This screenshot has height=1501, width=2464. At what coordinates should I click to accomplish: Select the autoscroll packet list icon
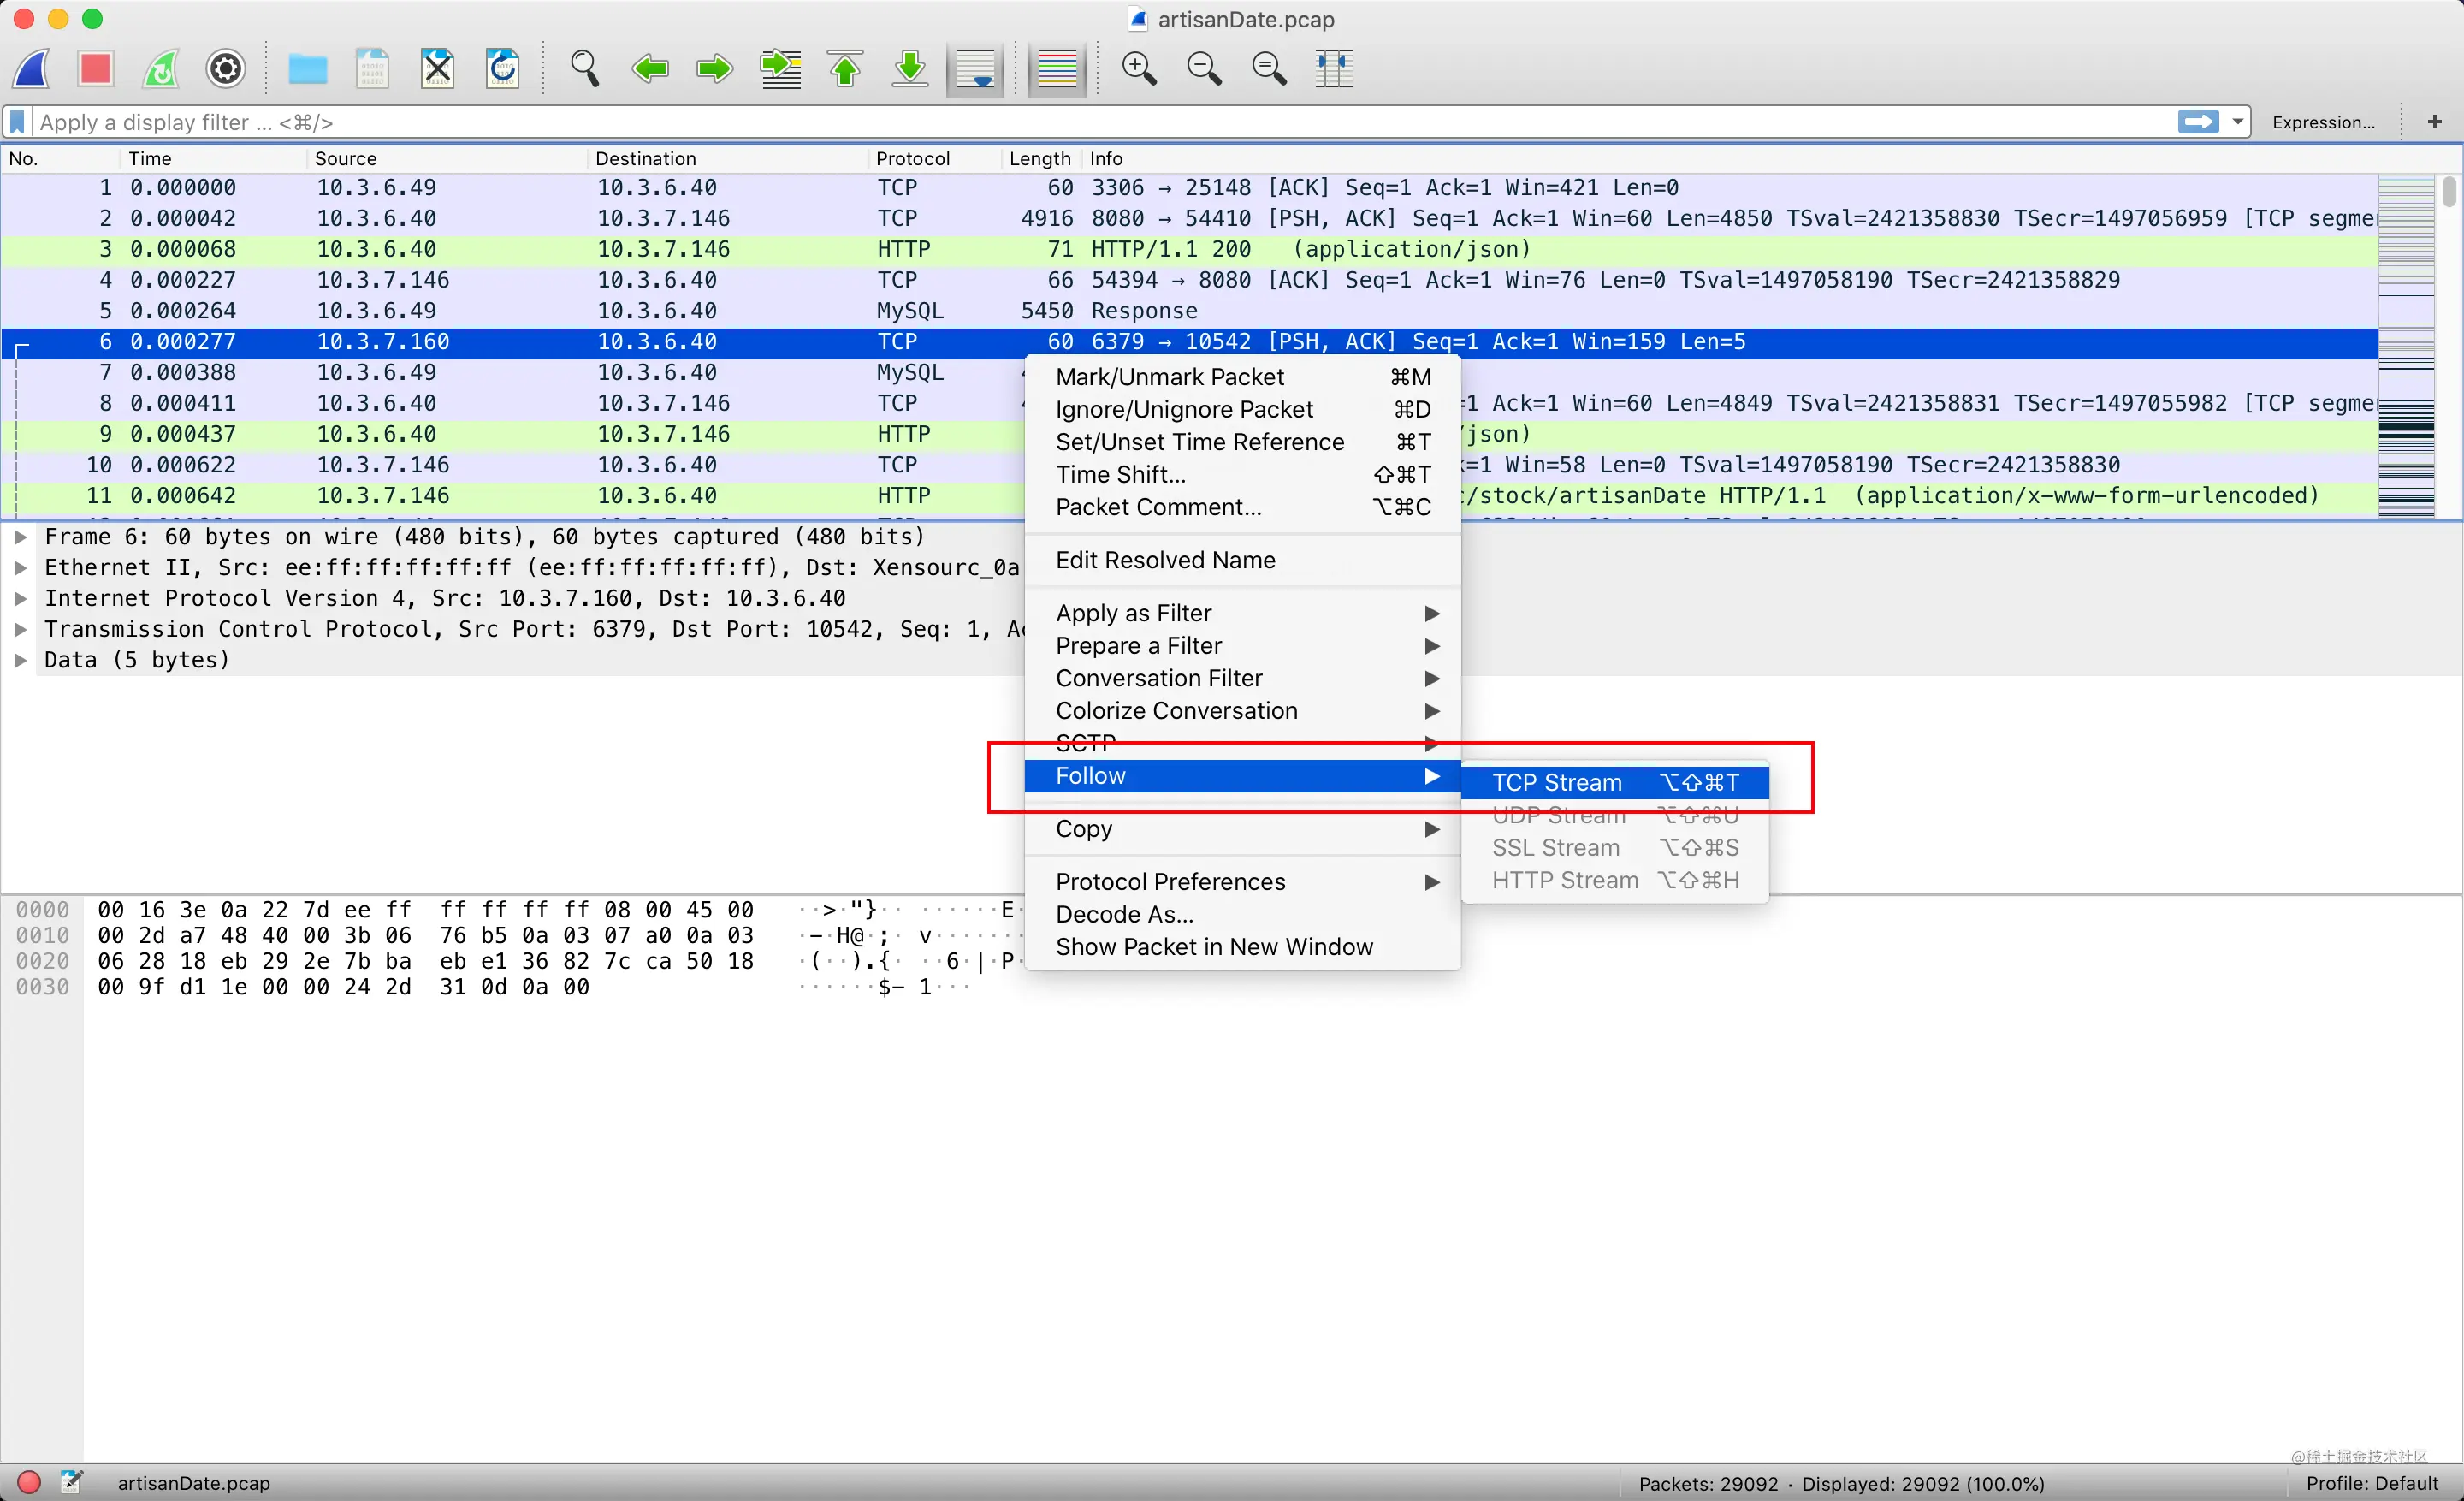coord(975,68)
